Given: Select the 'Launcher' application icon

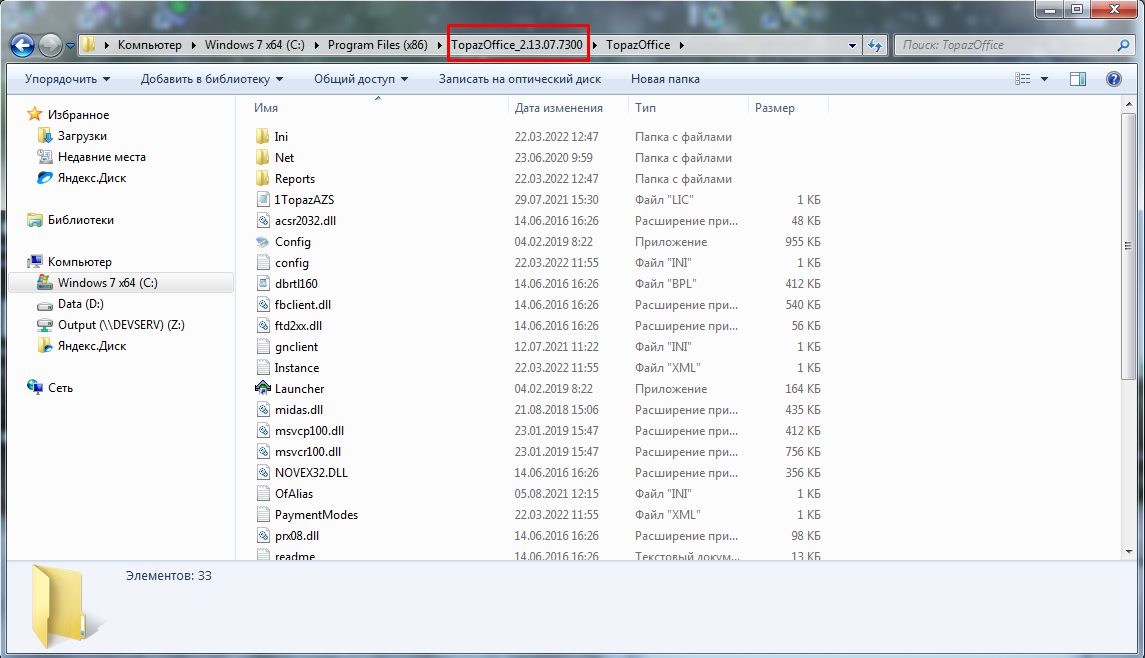Looking at the screenshot, I should (x=263, y=389).
